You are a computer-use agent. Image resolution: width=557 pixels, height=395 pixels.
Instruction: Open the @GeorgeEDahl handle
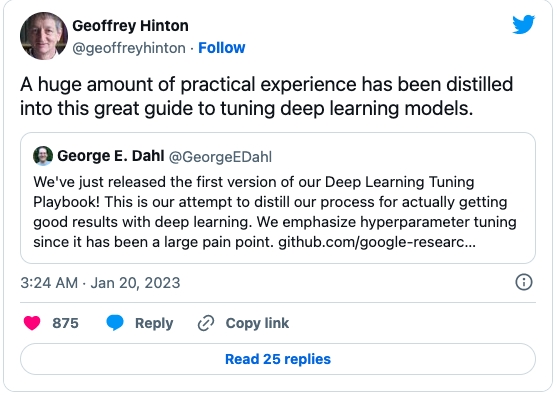coord(220,157)
